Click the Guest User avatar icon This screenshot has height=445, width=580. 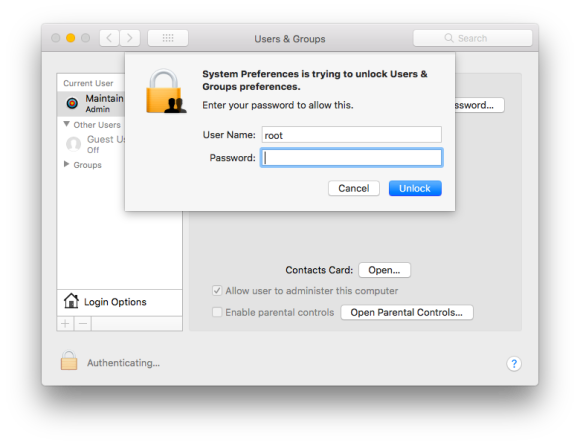coord(73,144)
